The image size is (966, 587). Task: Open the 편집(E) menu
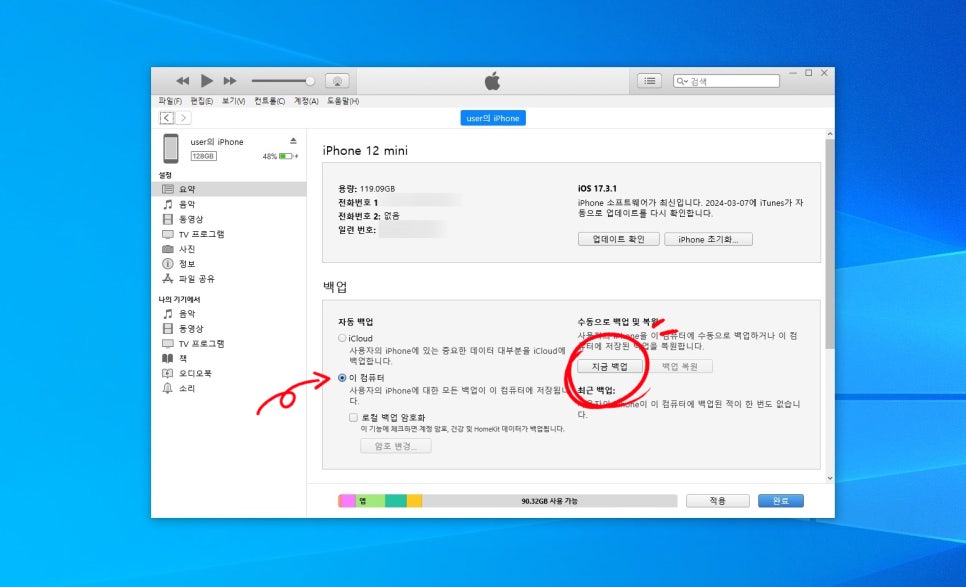click(x=201, y=101)
